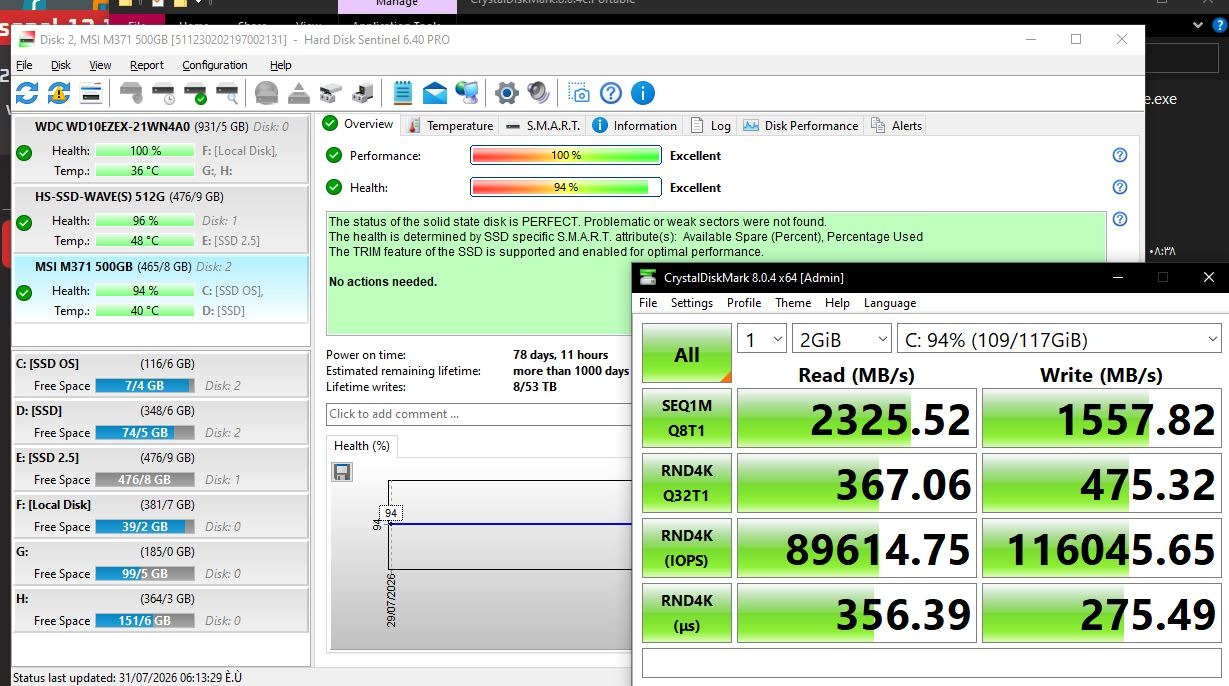
Task: Open the Language menu in CrystalDiskMark
Action: [890, 302]
